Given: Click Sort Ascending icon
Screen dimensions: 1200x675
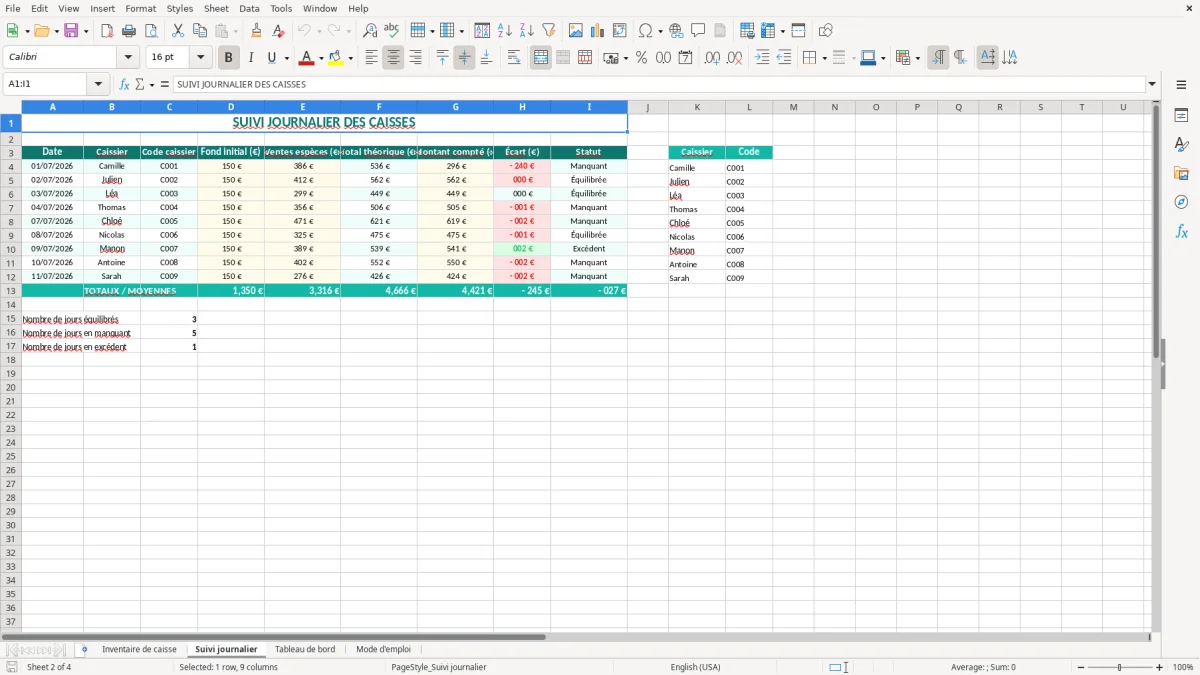Looking at the screenshot, I should [505, 31].
